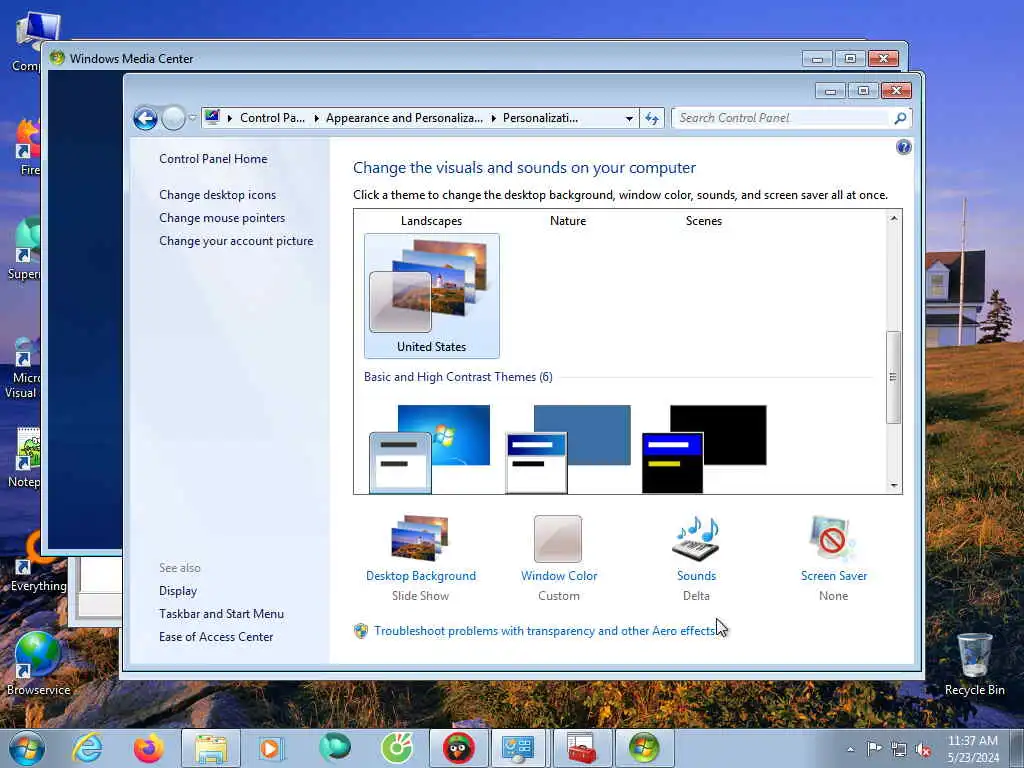This screenshot has width=1024, height=768.
Task: Click the Back arrow in Control Panel
Action: (x=145, y=118)
